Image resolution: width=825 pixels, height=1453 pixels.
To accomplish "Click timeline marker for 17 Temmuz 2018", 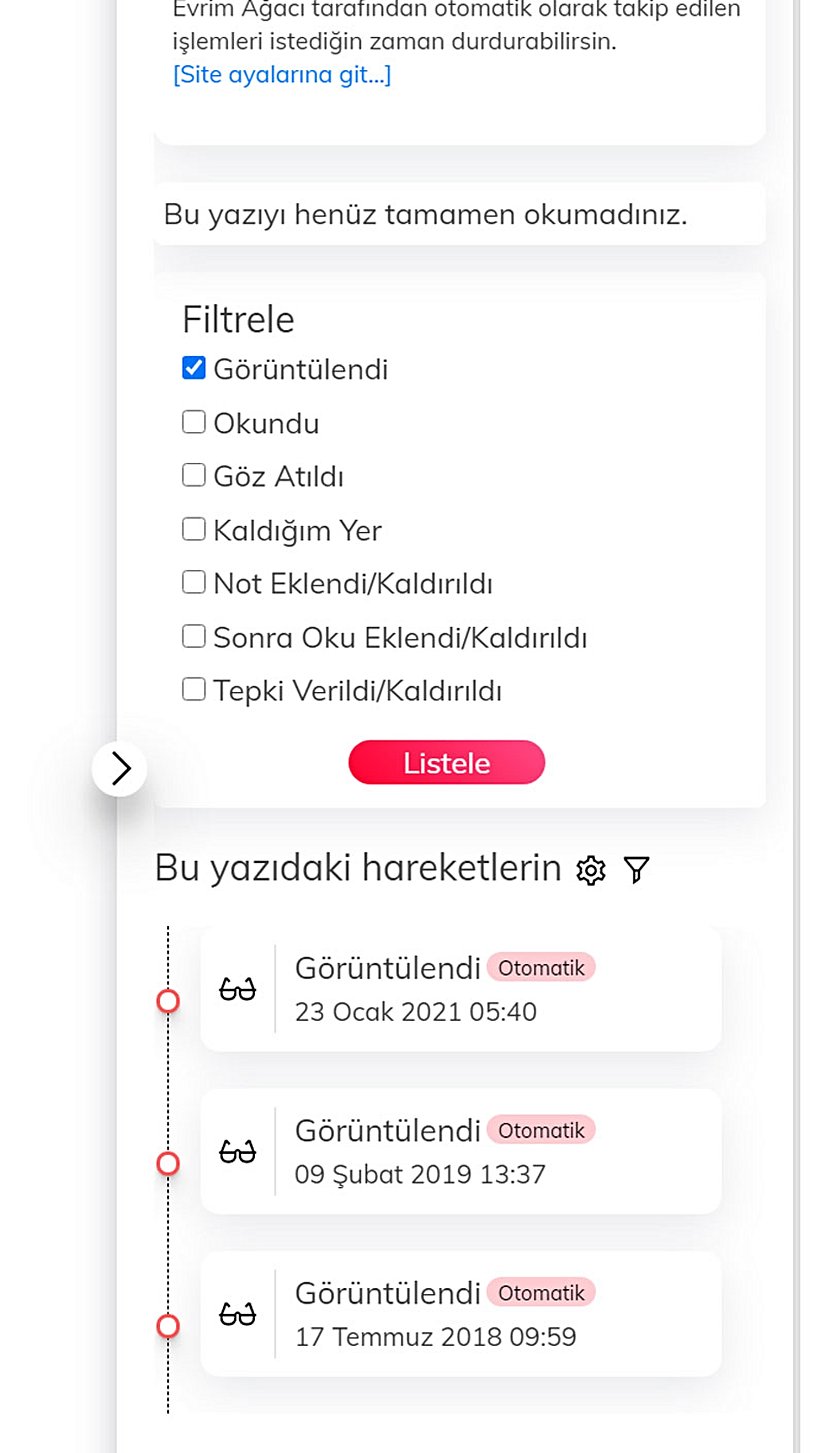I will pos(168,1326).
